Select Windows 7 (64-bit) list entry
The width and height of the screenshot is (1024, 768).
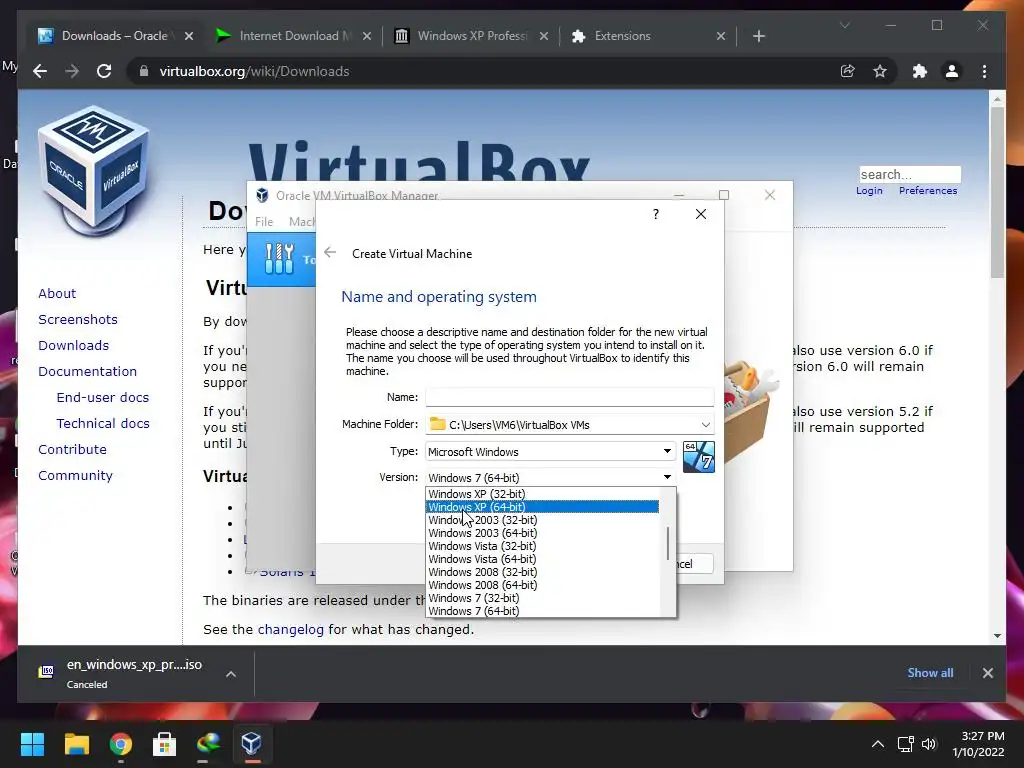(x=543, y=611)
